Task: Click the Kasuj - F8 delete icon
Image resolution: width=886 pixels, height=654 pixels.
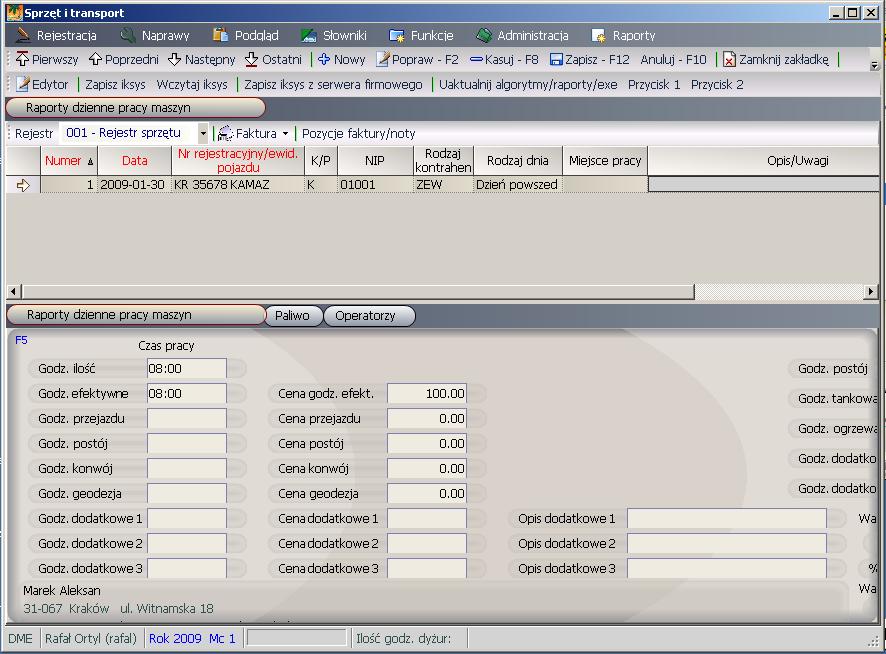Action: point(476,59)
